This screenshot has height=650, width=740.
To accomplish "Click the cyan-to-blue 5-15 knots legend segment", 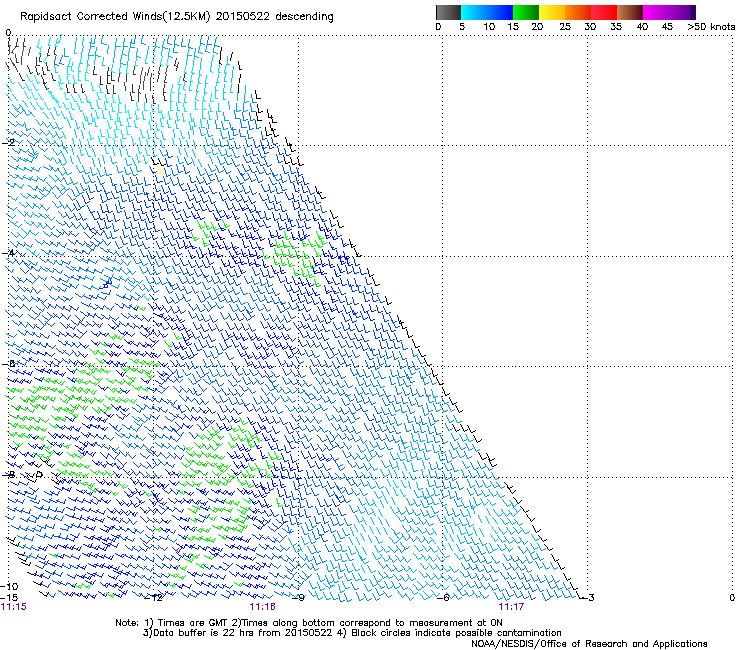I will [x=487, y=12].
